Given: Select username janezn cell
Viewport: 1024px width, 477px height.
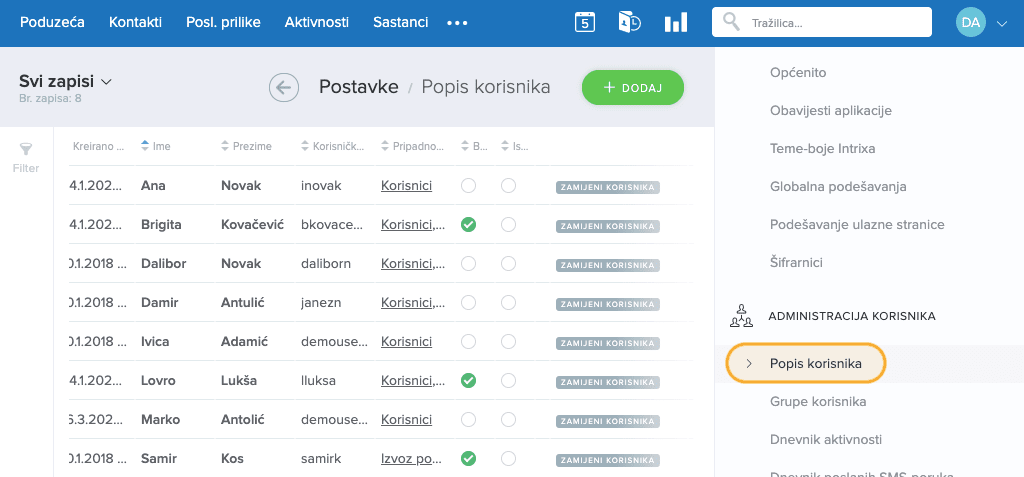Looking at the screenshot, I should 321,303.
